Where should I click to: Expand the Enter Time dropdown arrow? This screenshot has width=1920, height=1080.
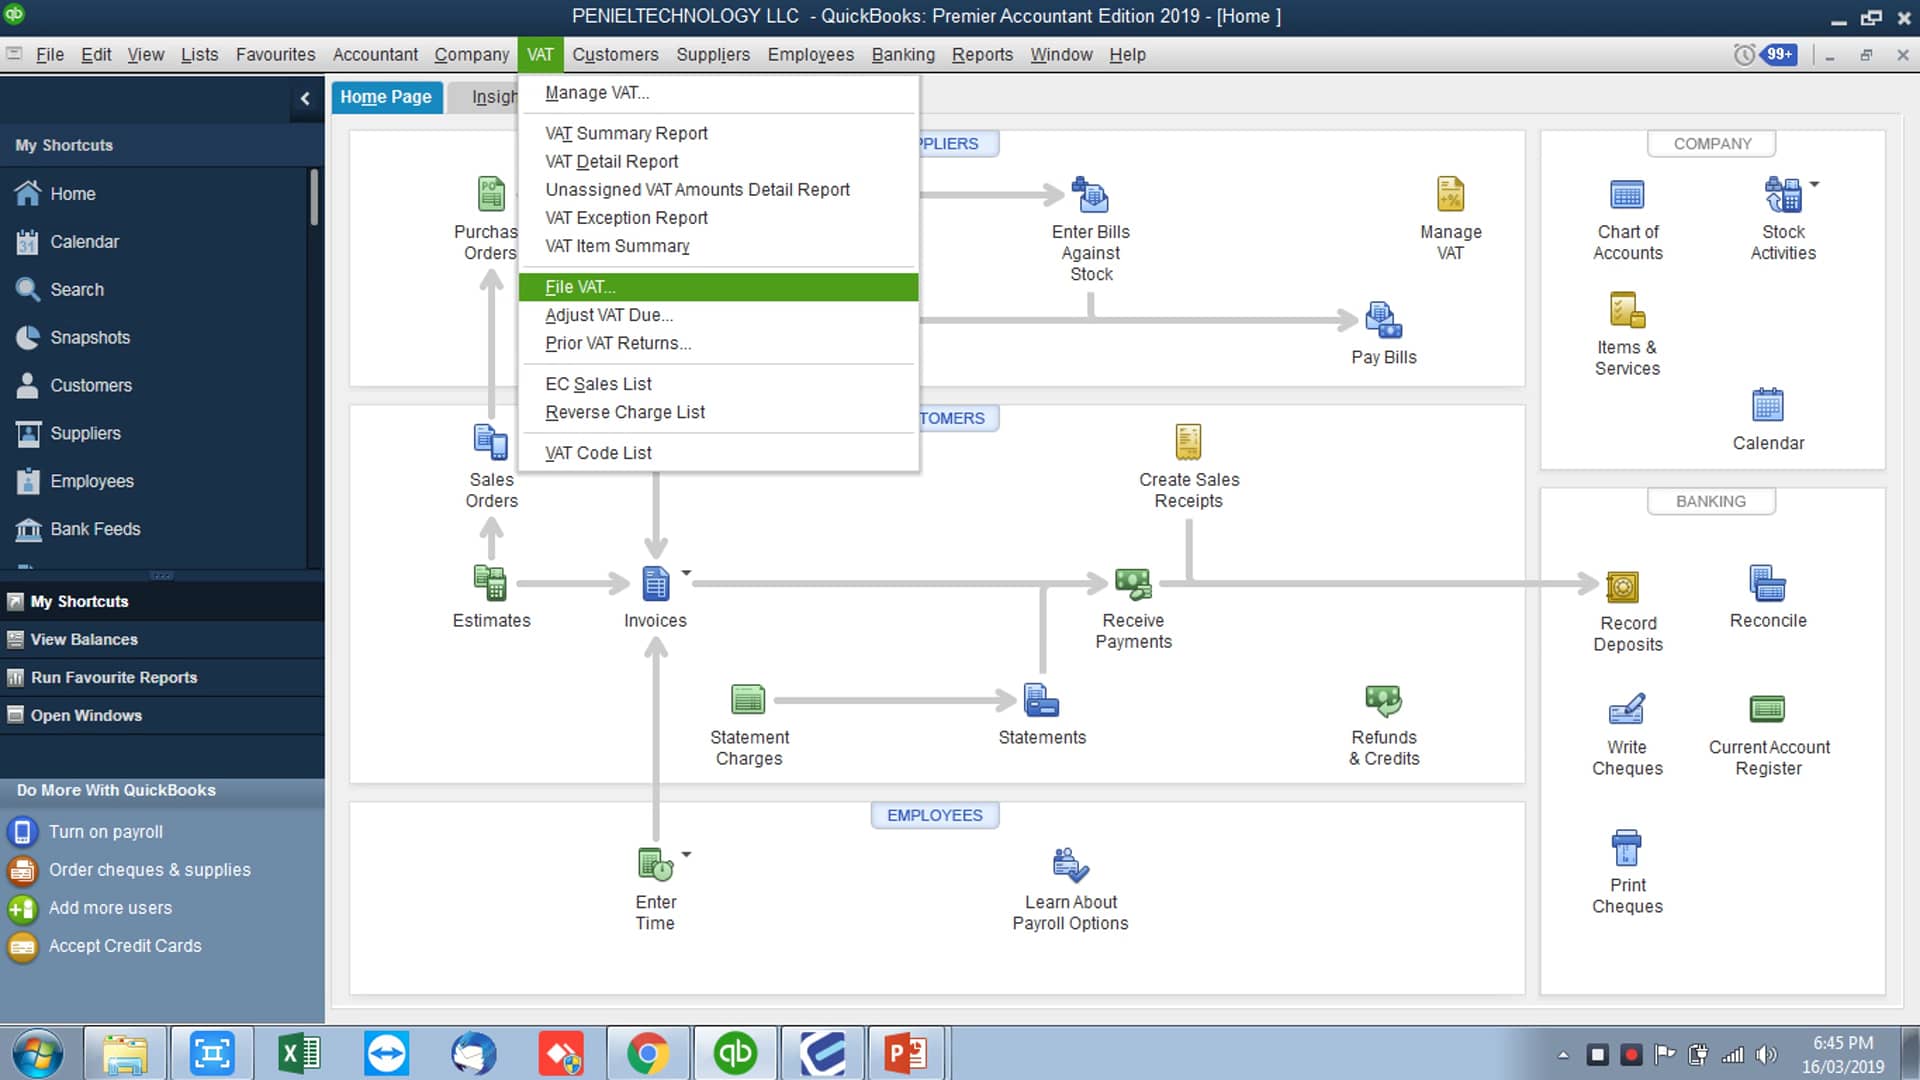point(686,854)
